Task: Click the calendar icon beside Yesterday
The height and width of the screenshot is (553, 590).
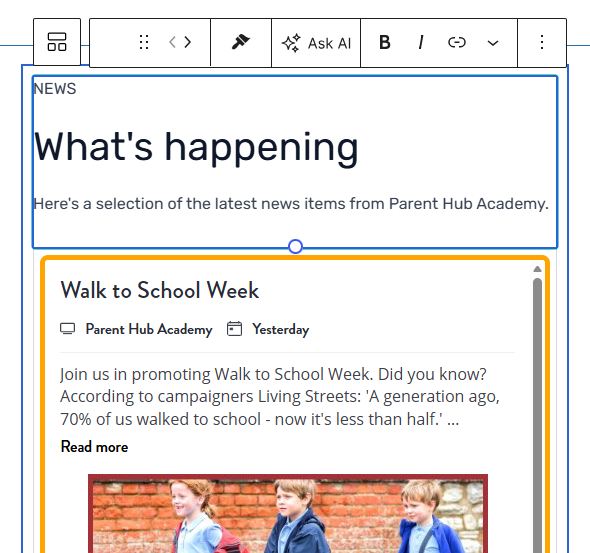Action: (234, 329)
